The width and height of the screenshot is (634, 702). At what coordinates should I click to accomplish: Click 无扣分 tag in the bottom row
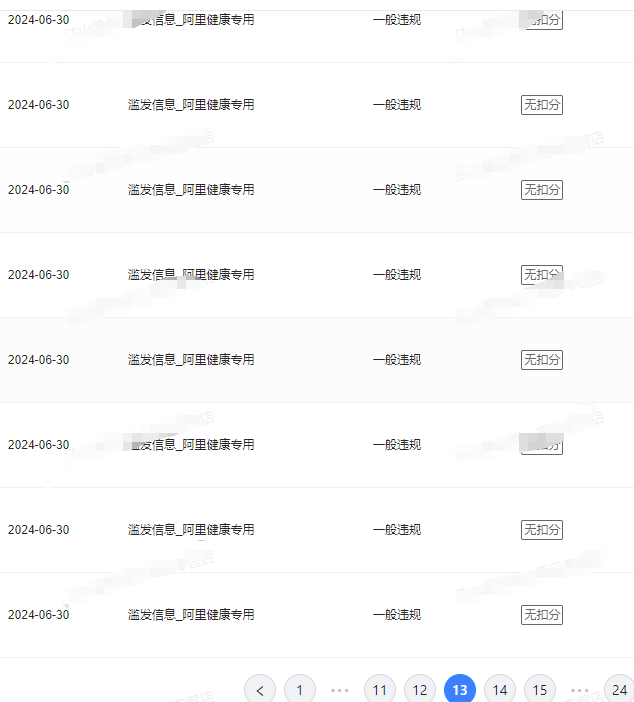(542, 615)
